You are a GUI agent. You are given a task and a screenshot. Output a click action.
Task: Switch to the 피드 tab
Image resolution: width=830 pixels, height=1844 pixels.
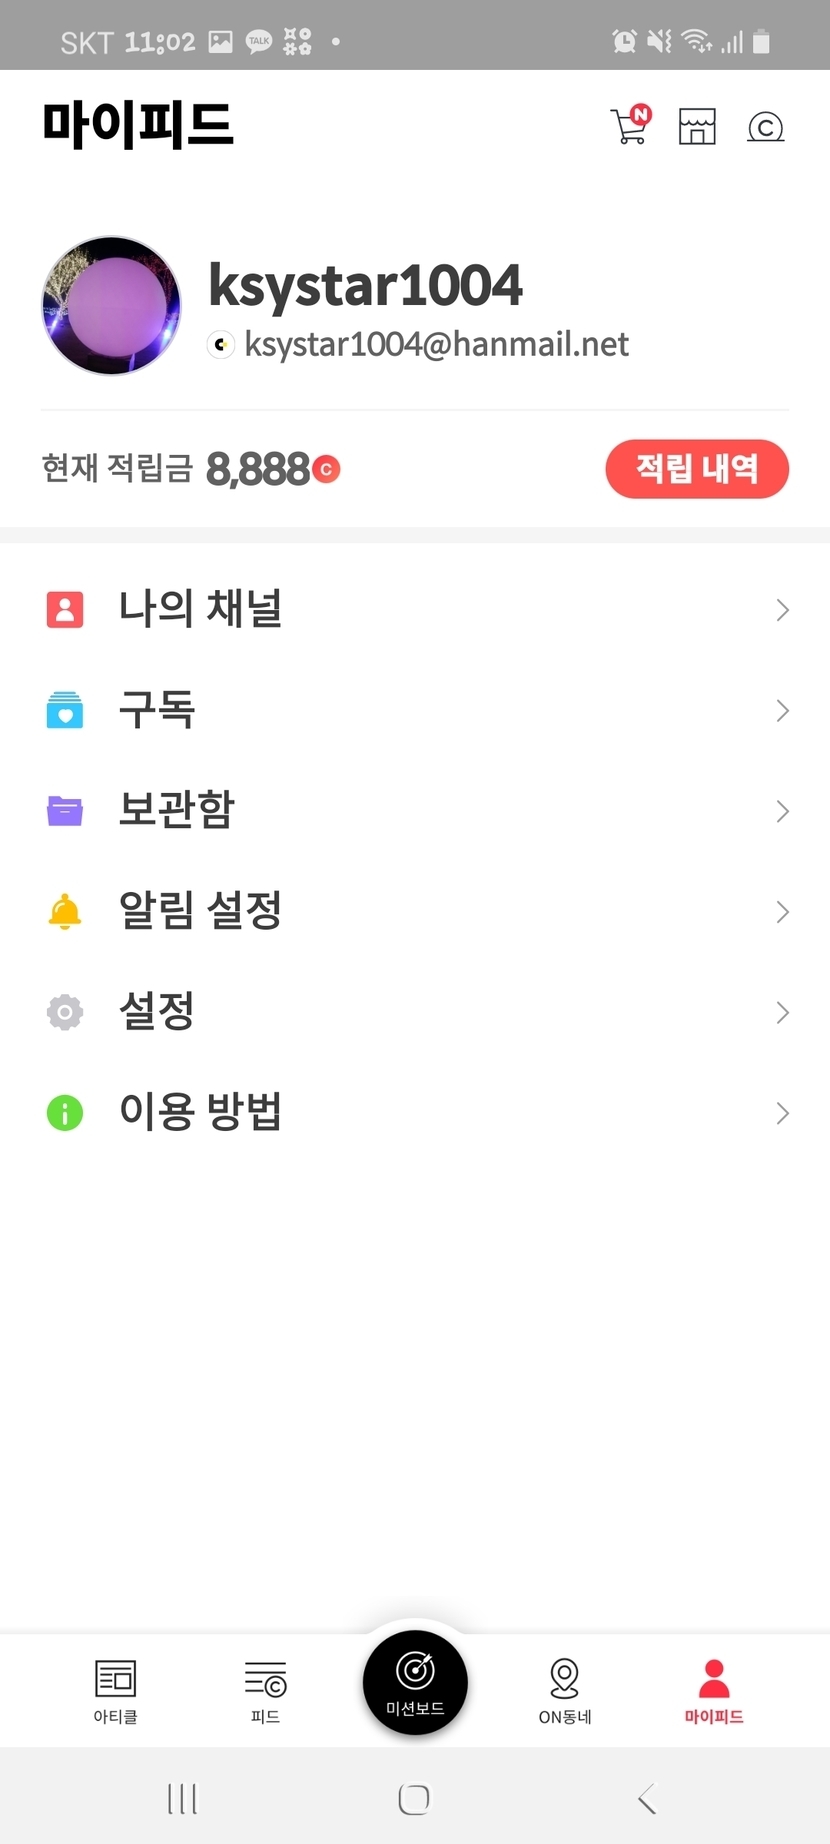pos(265,1690)
